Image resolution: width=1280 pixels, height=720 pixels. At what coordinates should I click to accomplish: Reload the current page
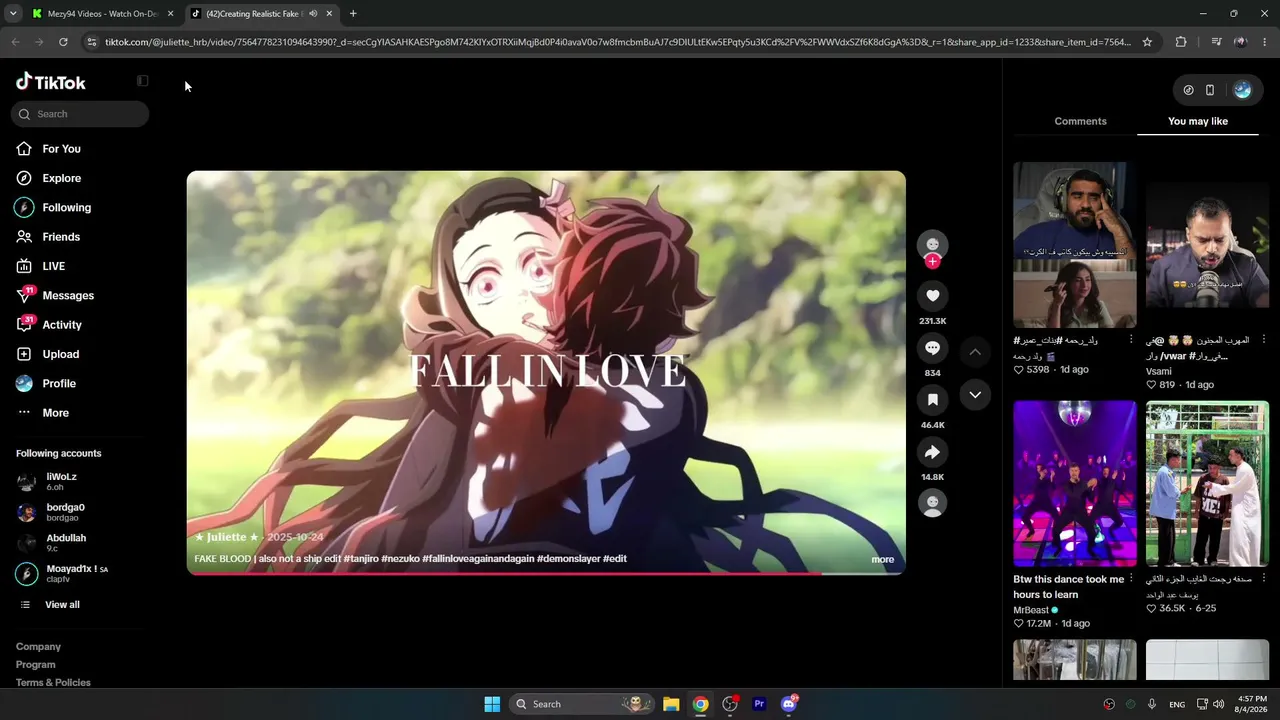(63, 42)
